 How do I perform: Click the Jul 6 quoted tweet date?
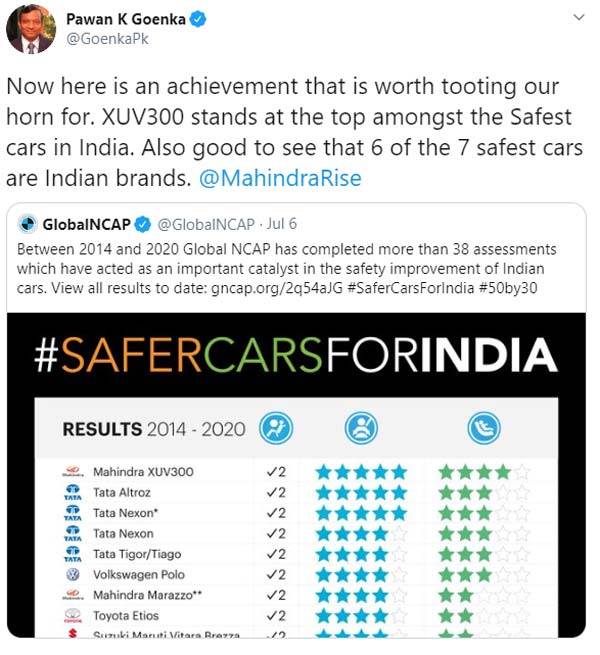click(282, 223)
